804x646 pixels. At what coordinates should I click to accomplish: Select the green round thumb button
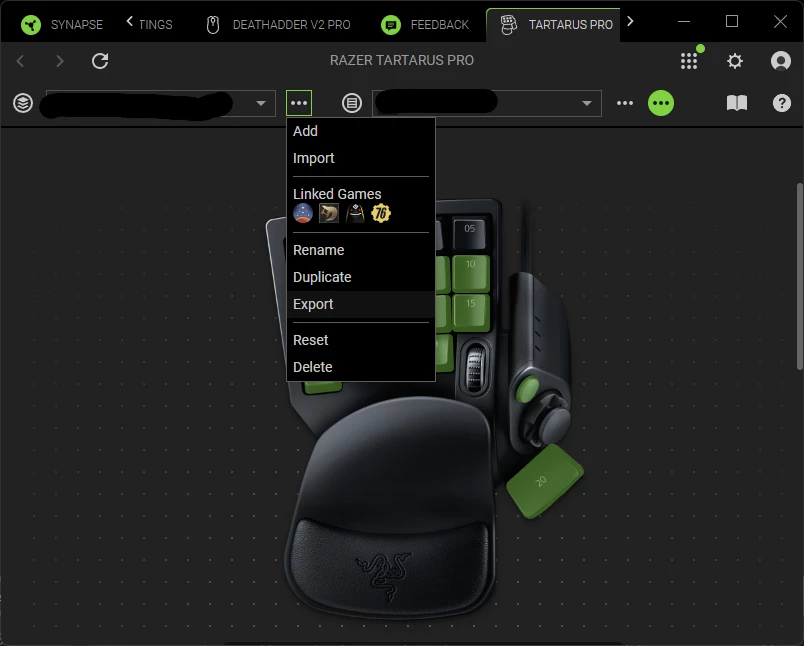tap(527, 390)
